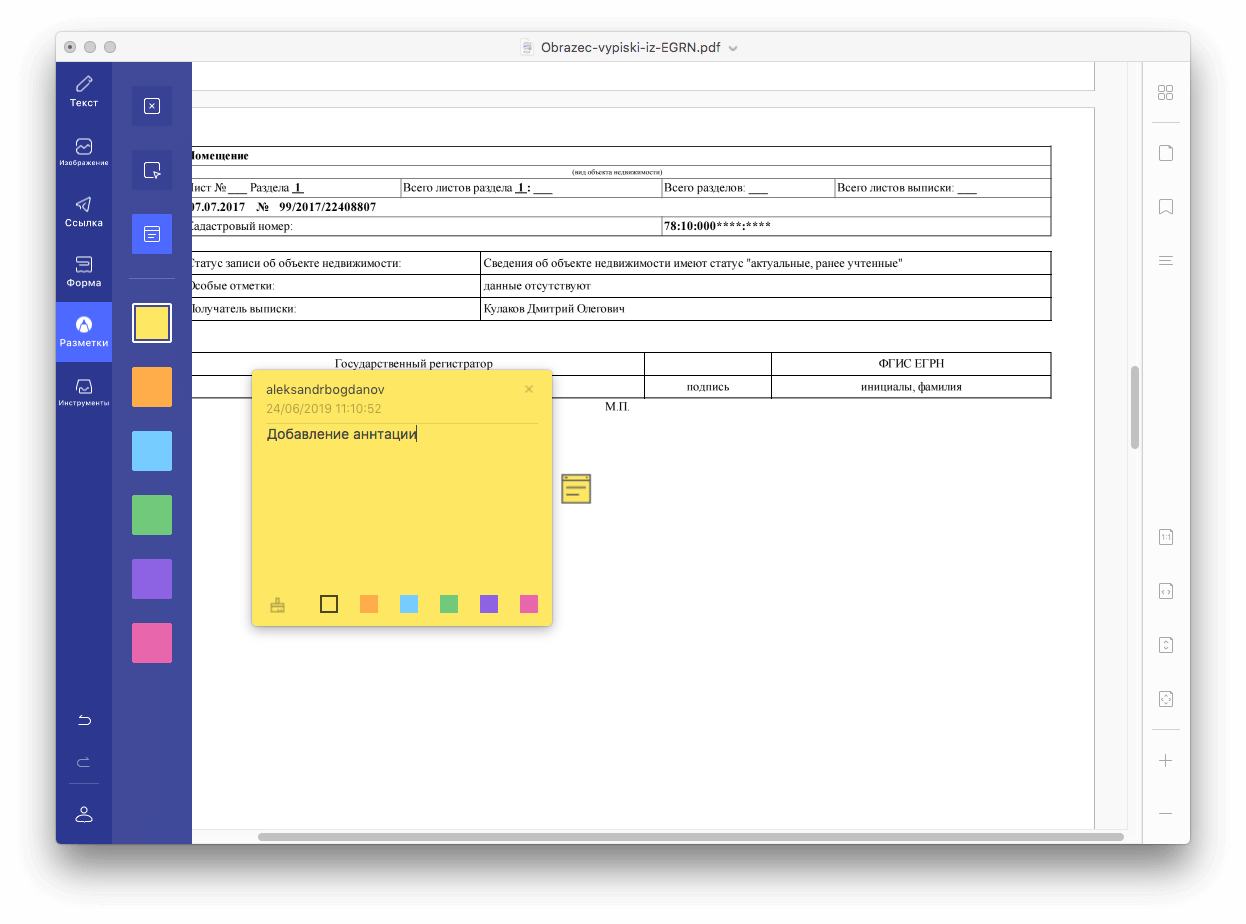Select purple color inside the note popup
This screenshot has width=1246, height=924.
tap(489, 604)
